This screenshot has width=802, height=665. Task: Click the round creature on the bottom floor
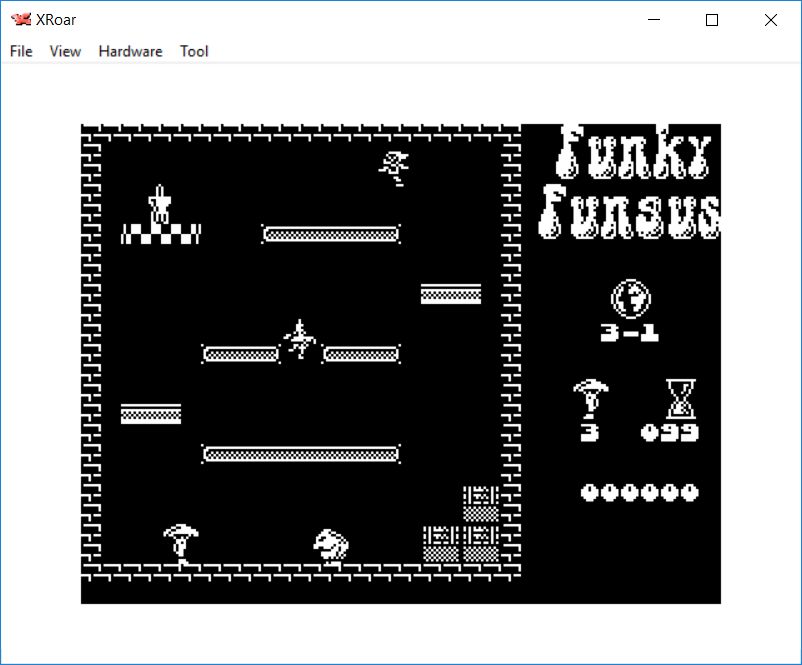[x=331, y=545]
